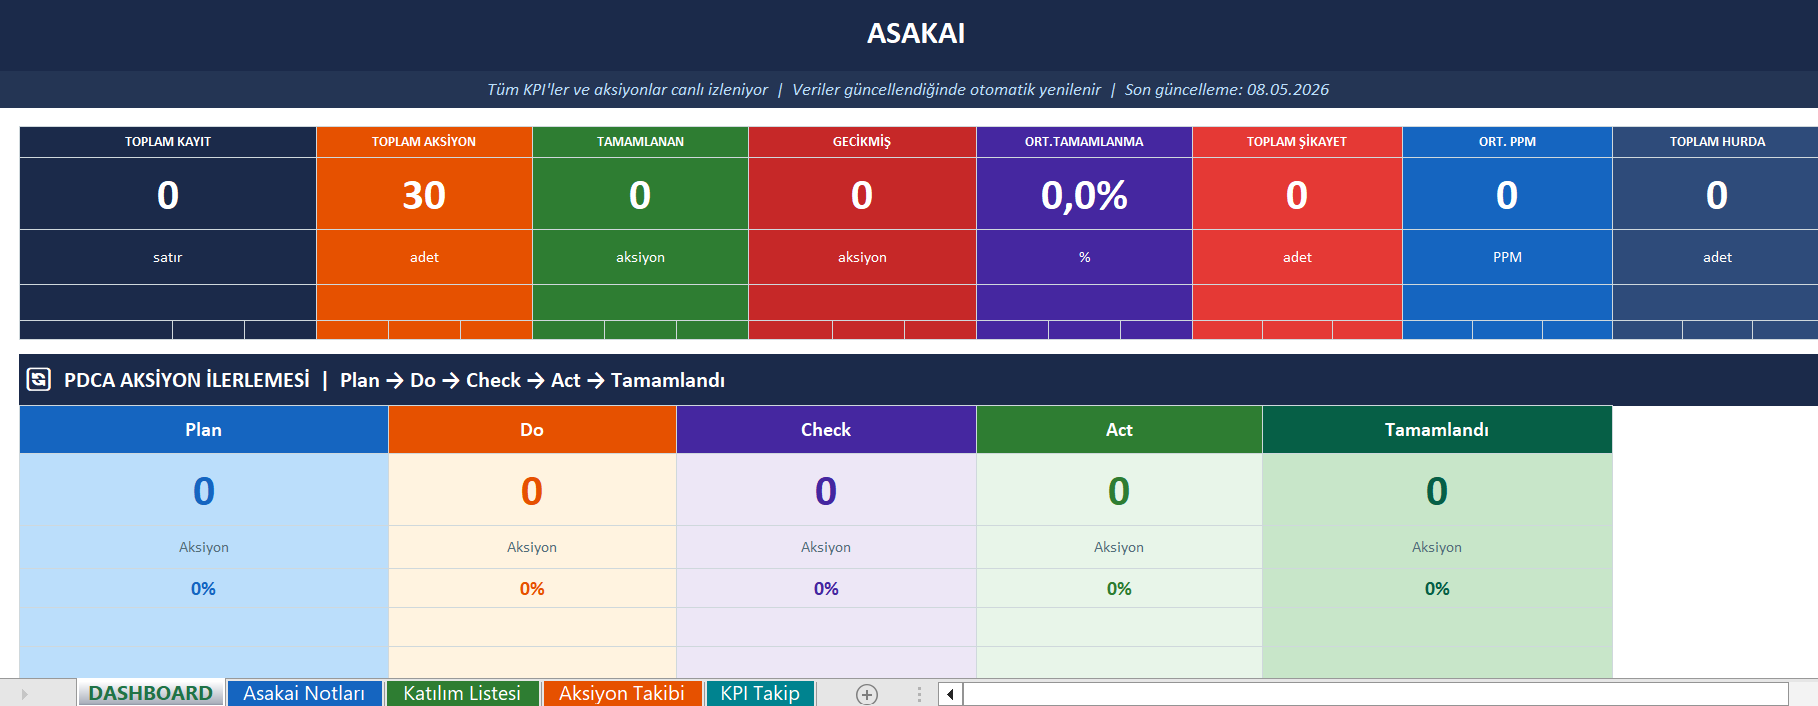Select the GECİKMİŞ header cell
Image resolution: width=1818 pixels, height=706 pixels.
tap(862, 142)
